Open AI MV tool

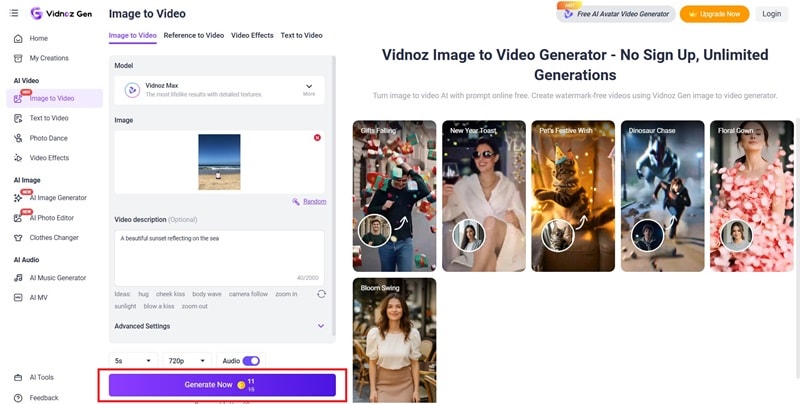[x=38, y=297]
